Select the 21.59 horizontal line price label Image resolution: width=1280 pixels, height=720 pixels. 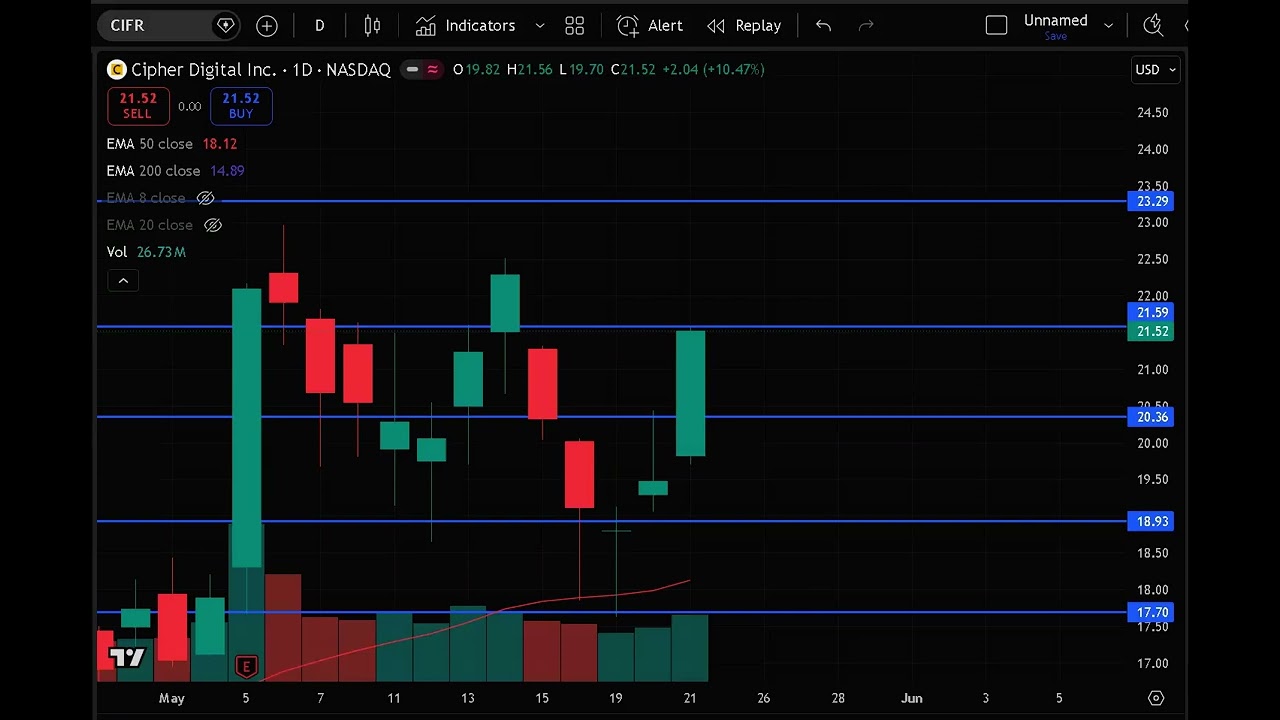(1152, 313)
